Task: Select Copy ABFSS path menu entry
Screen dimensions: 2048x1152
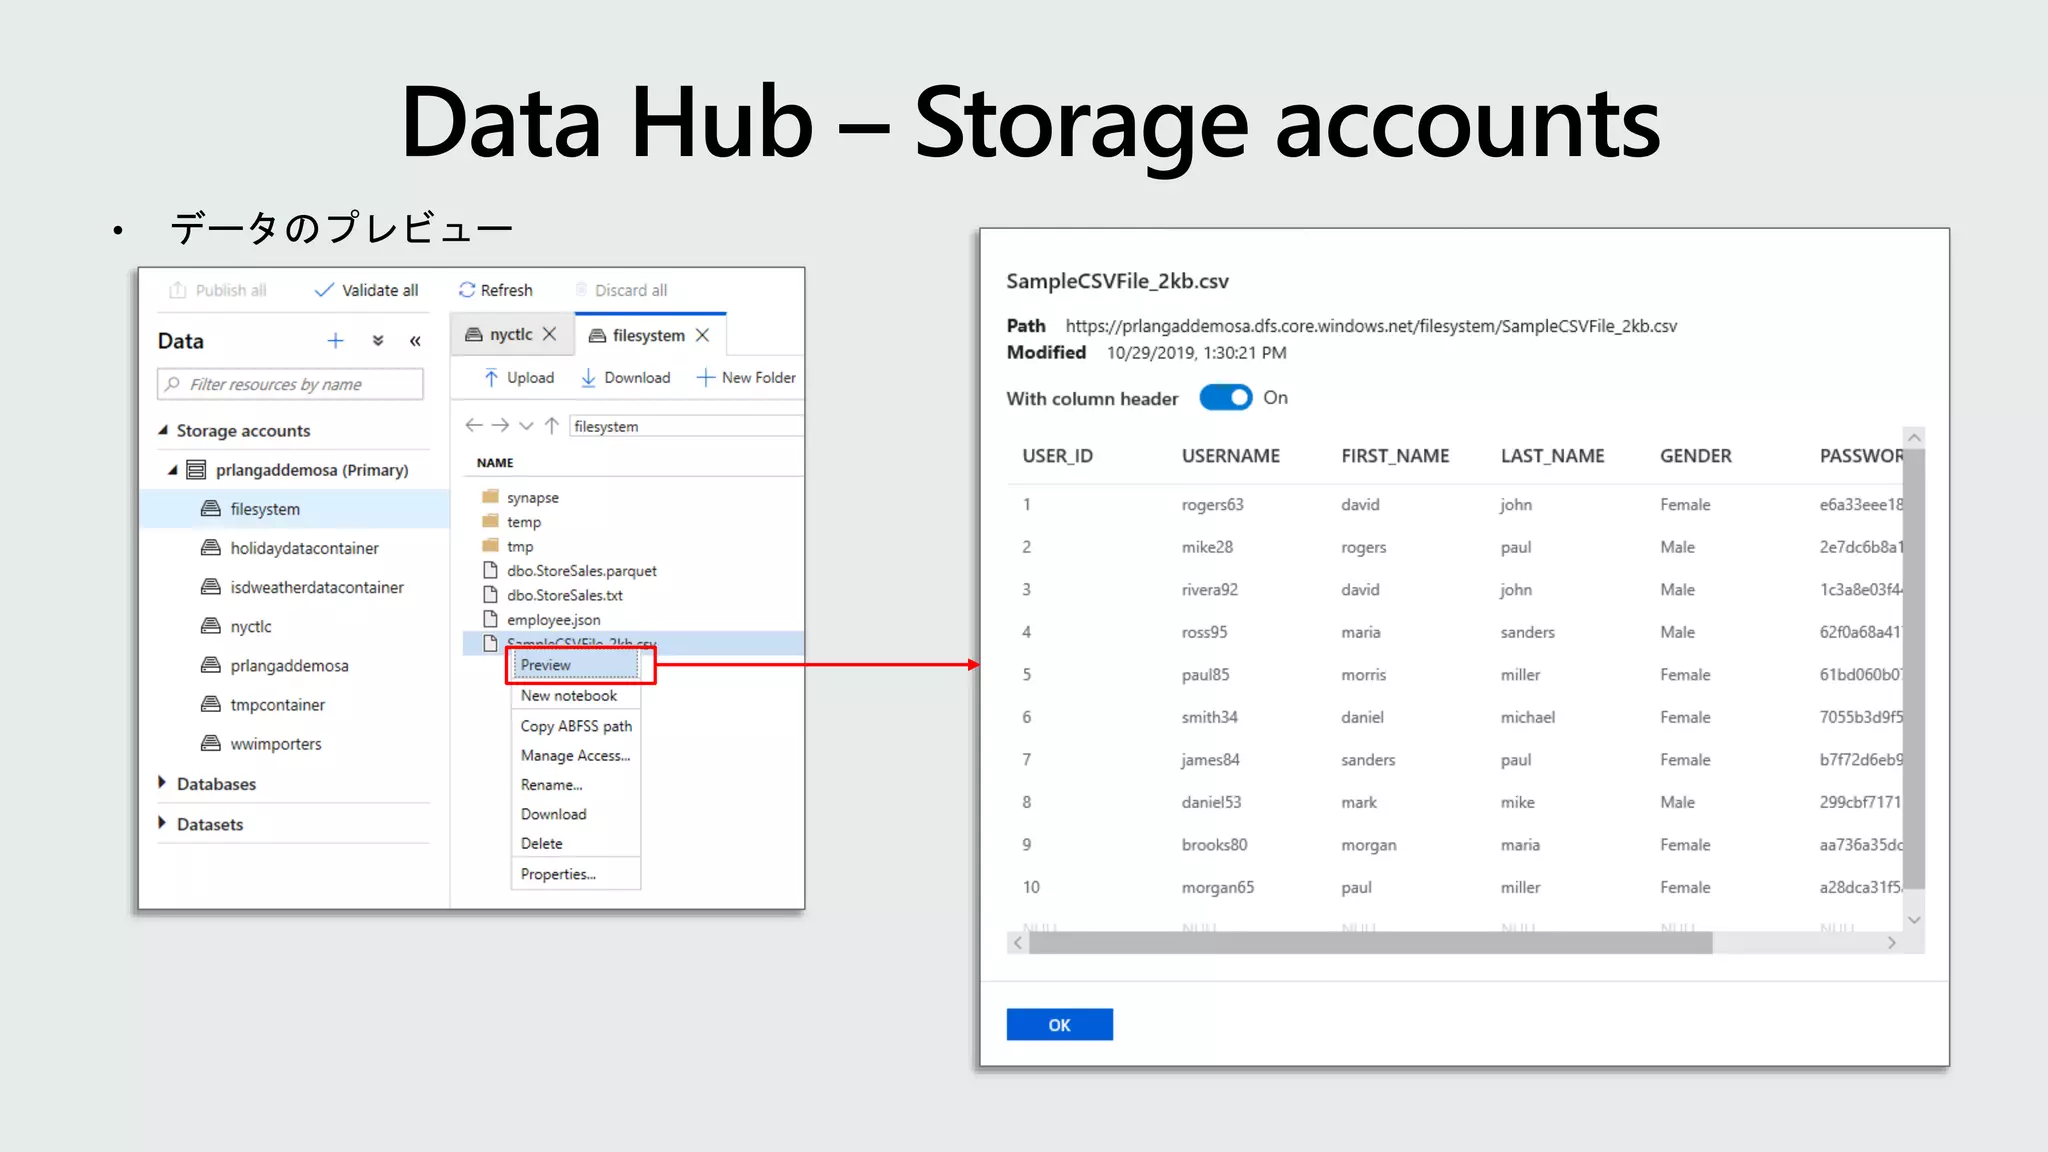Action: [576, 726]
